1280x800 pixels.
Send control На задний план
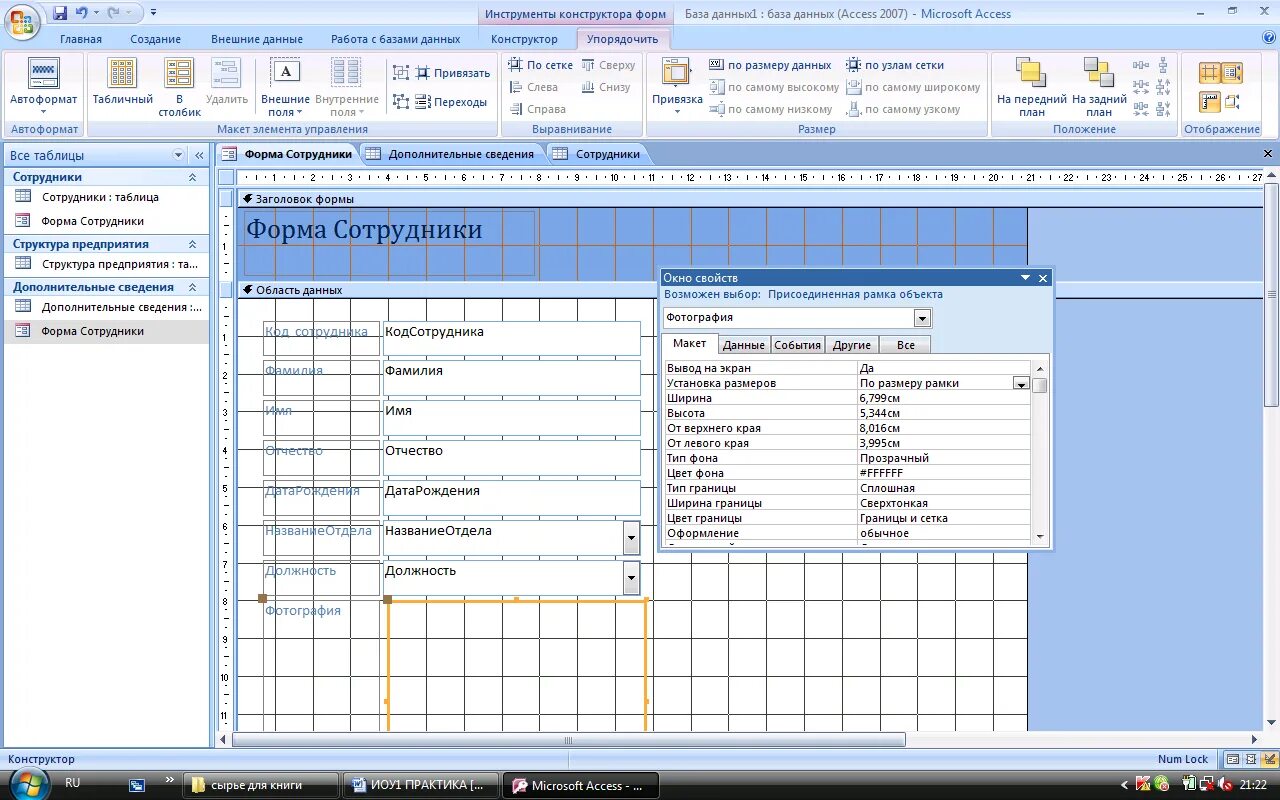click(1099, 86)
